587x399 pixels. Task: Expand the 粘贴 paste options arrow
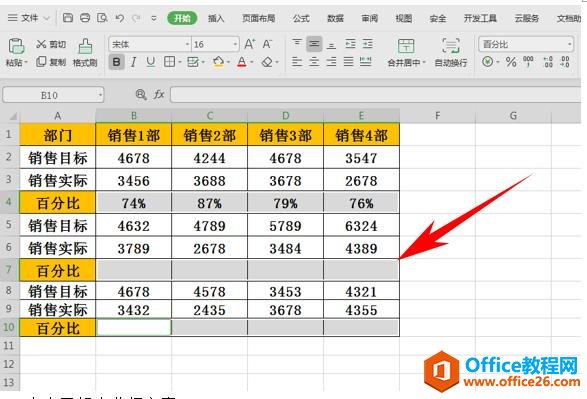(x=26, y=63)
